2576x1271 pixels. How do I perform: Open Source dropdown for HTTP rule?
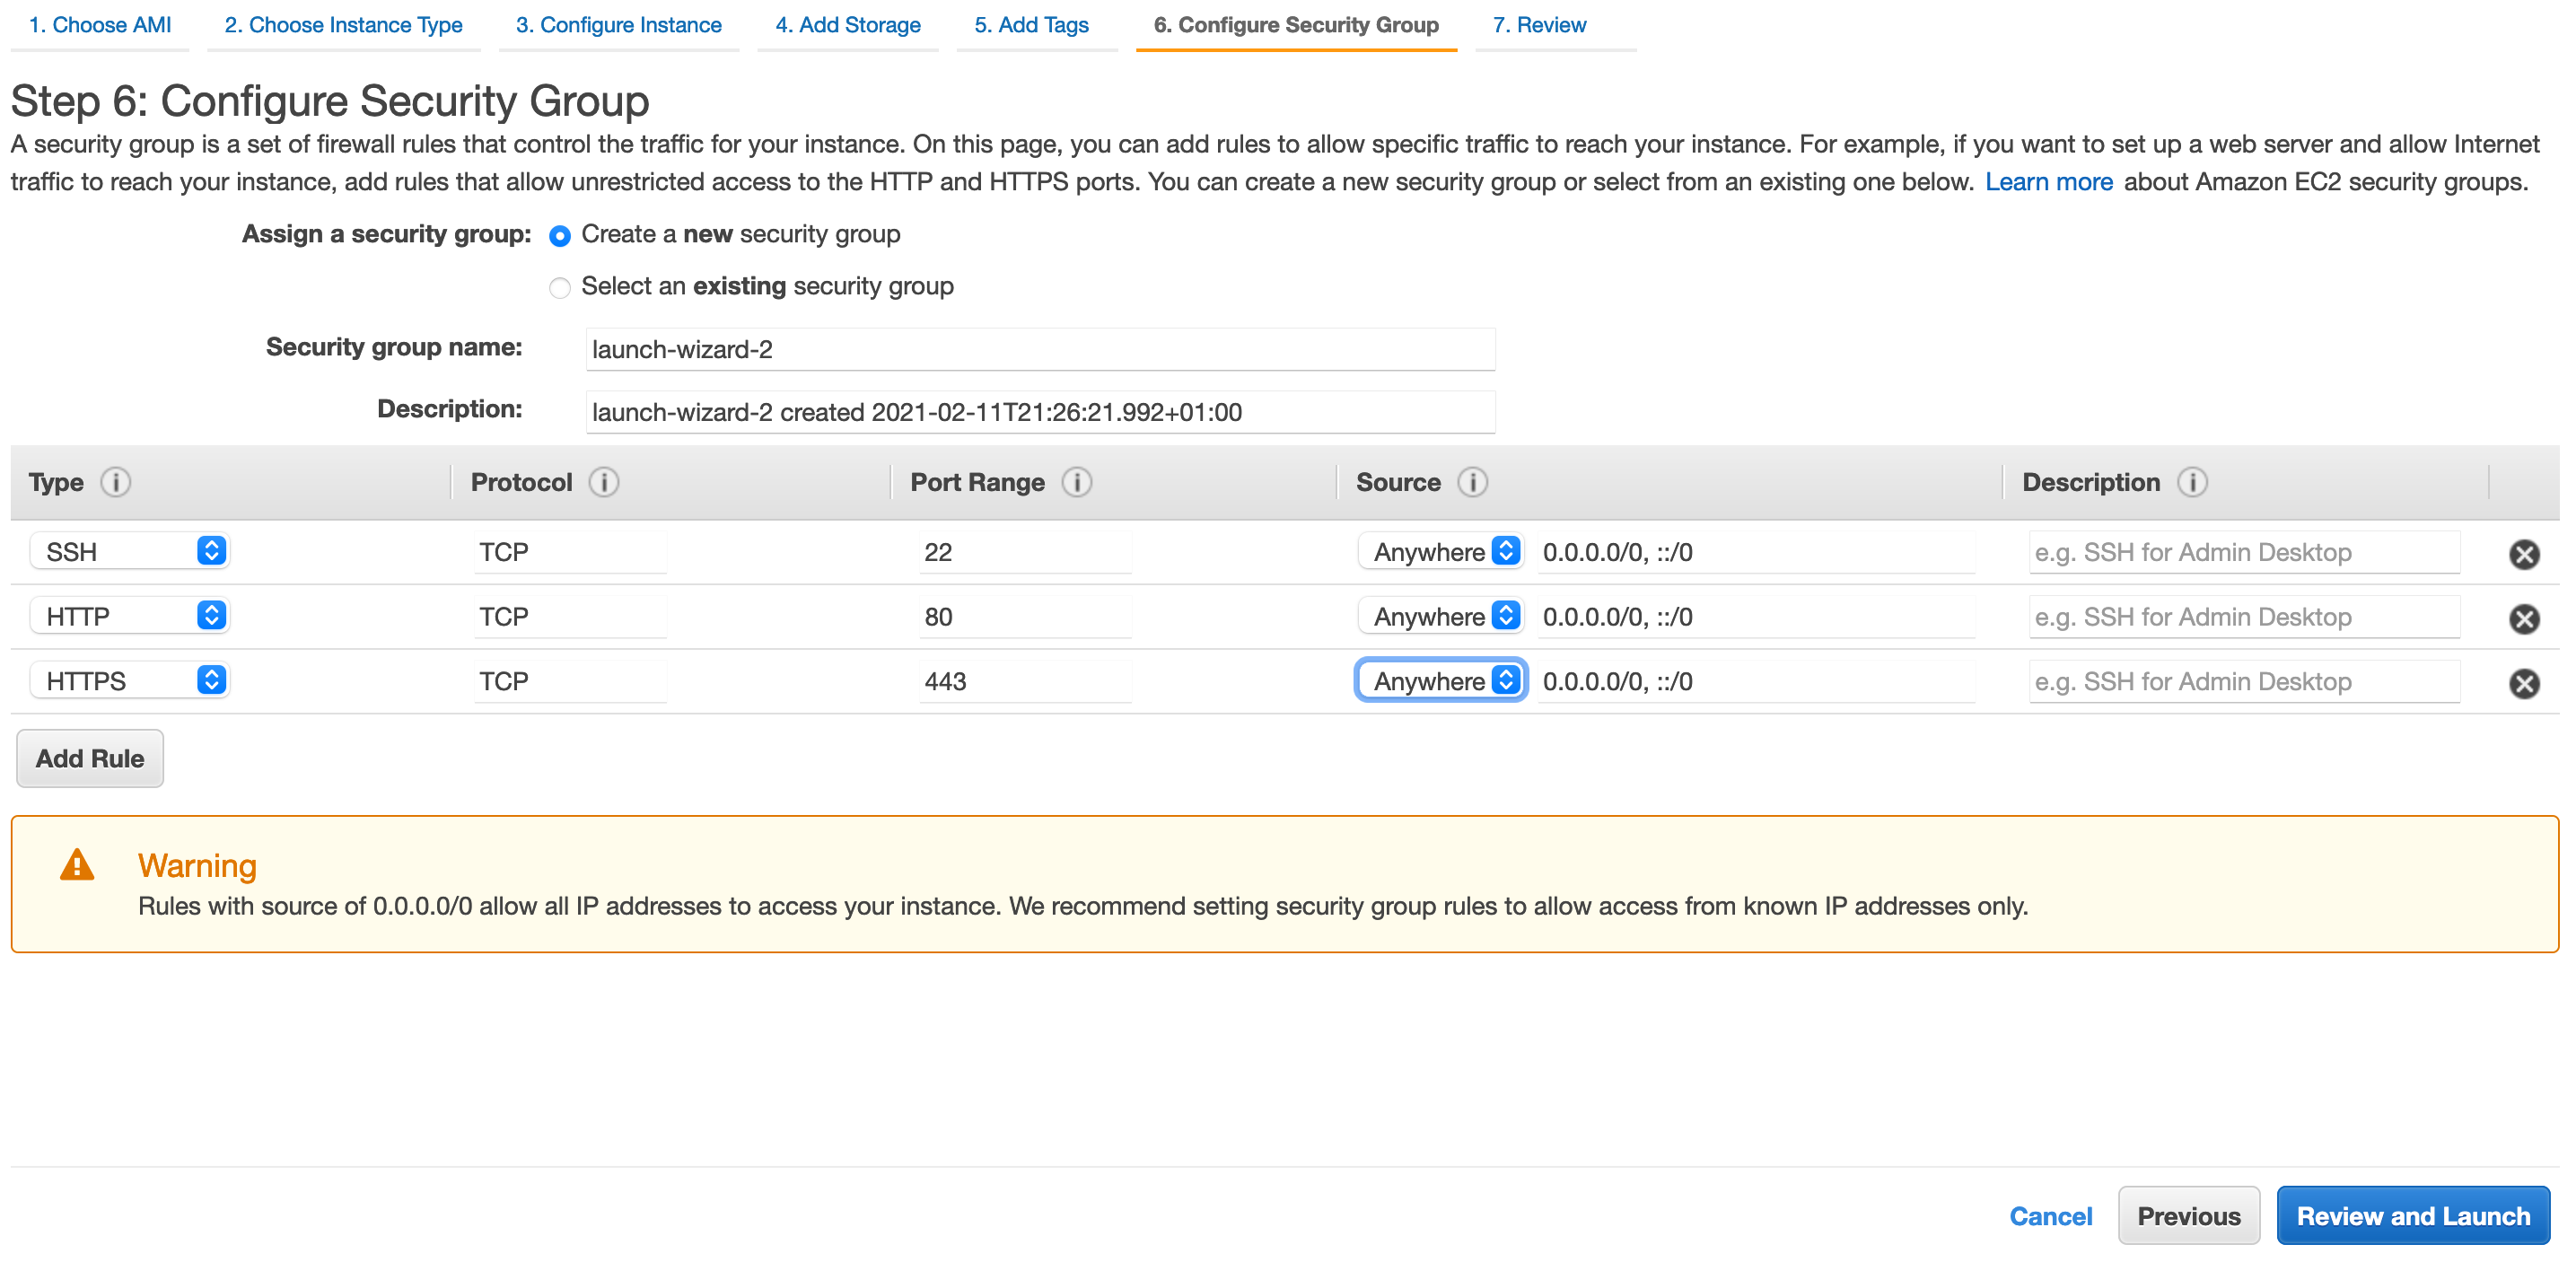[x=1440, y=617]
